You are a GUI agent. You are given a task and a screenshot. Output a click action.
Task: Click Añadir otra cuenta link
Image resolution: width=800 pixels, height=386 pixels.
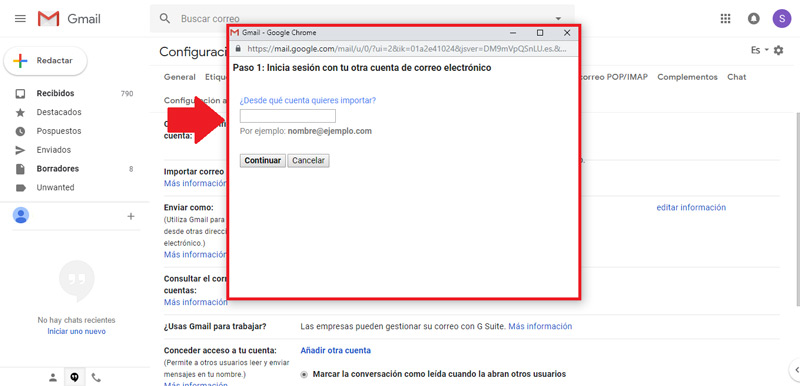[x=336, y=350]
